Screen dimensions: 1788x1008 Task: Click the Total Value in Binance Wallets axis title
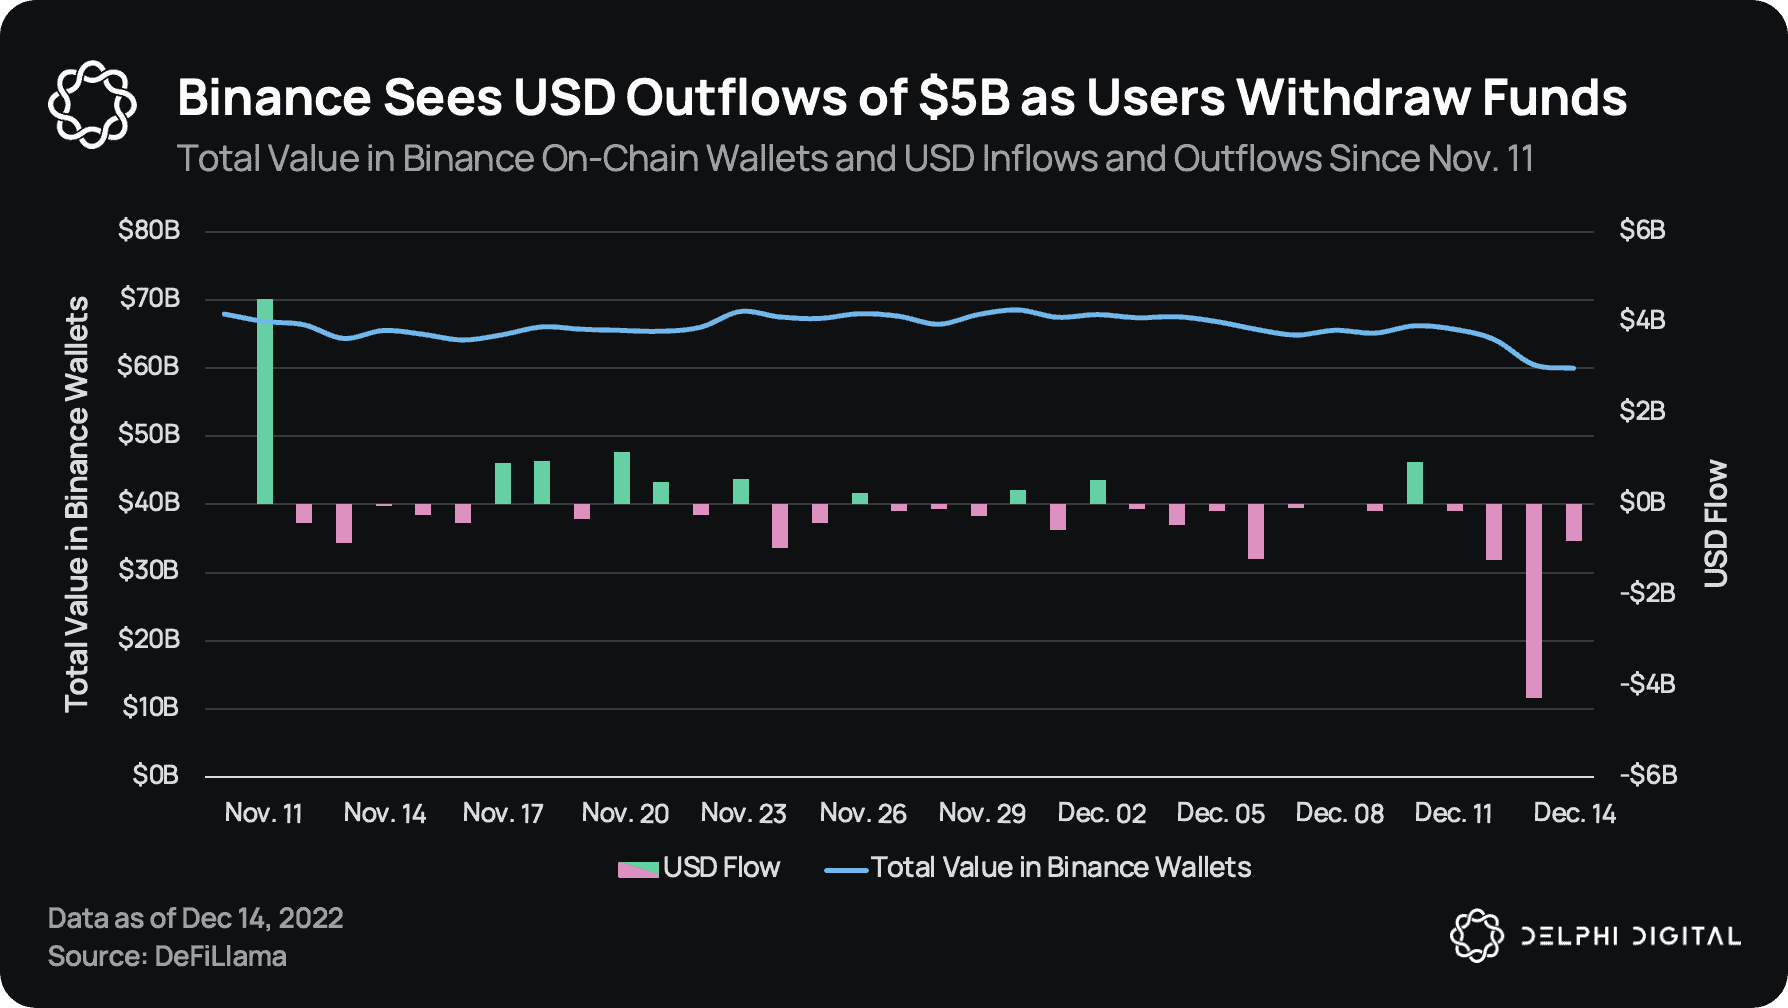[x=77, y=504]
